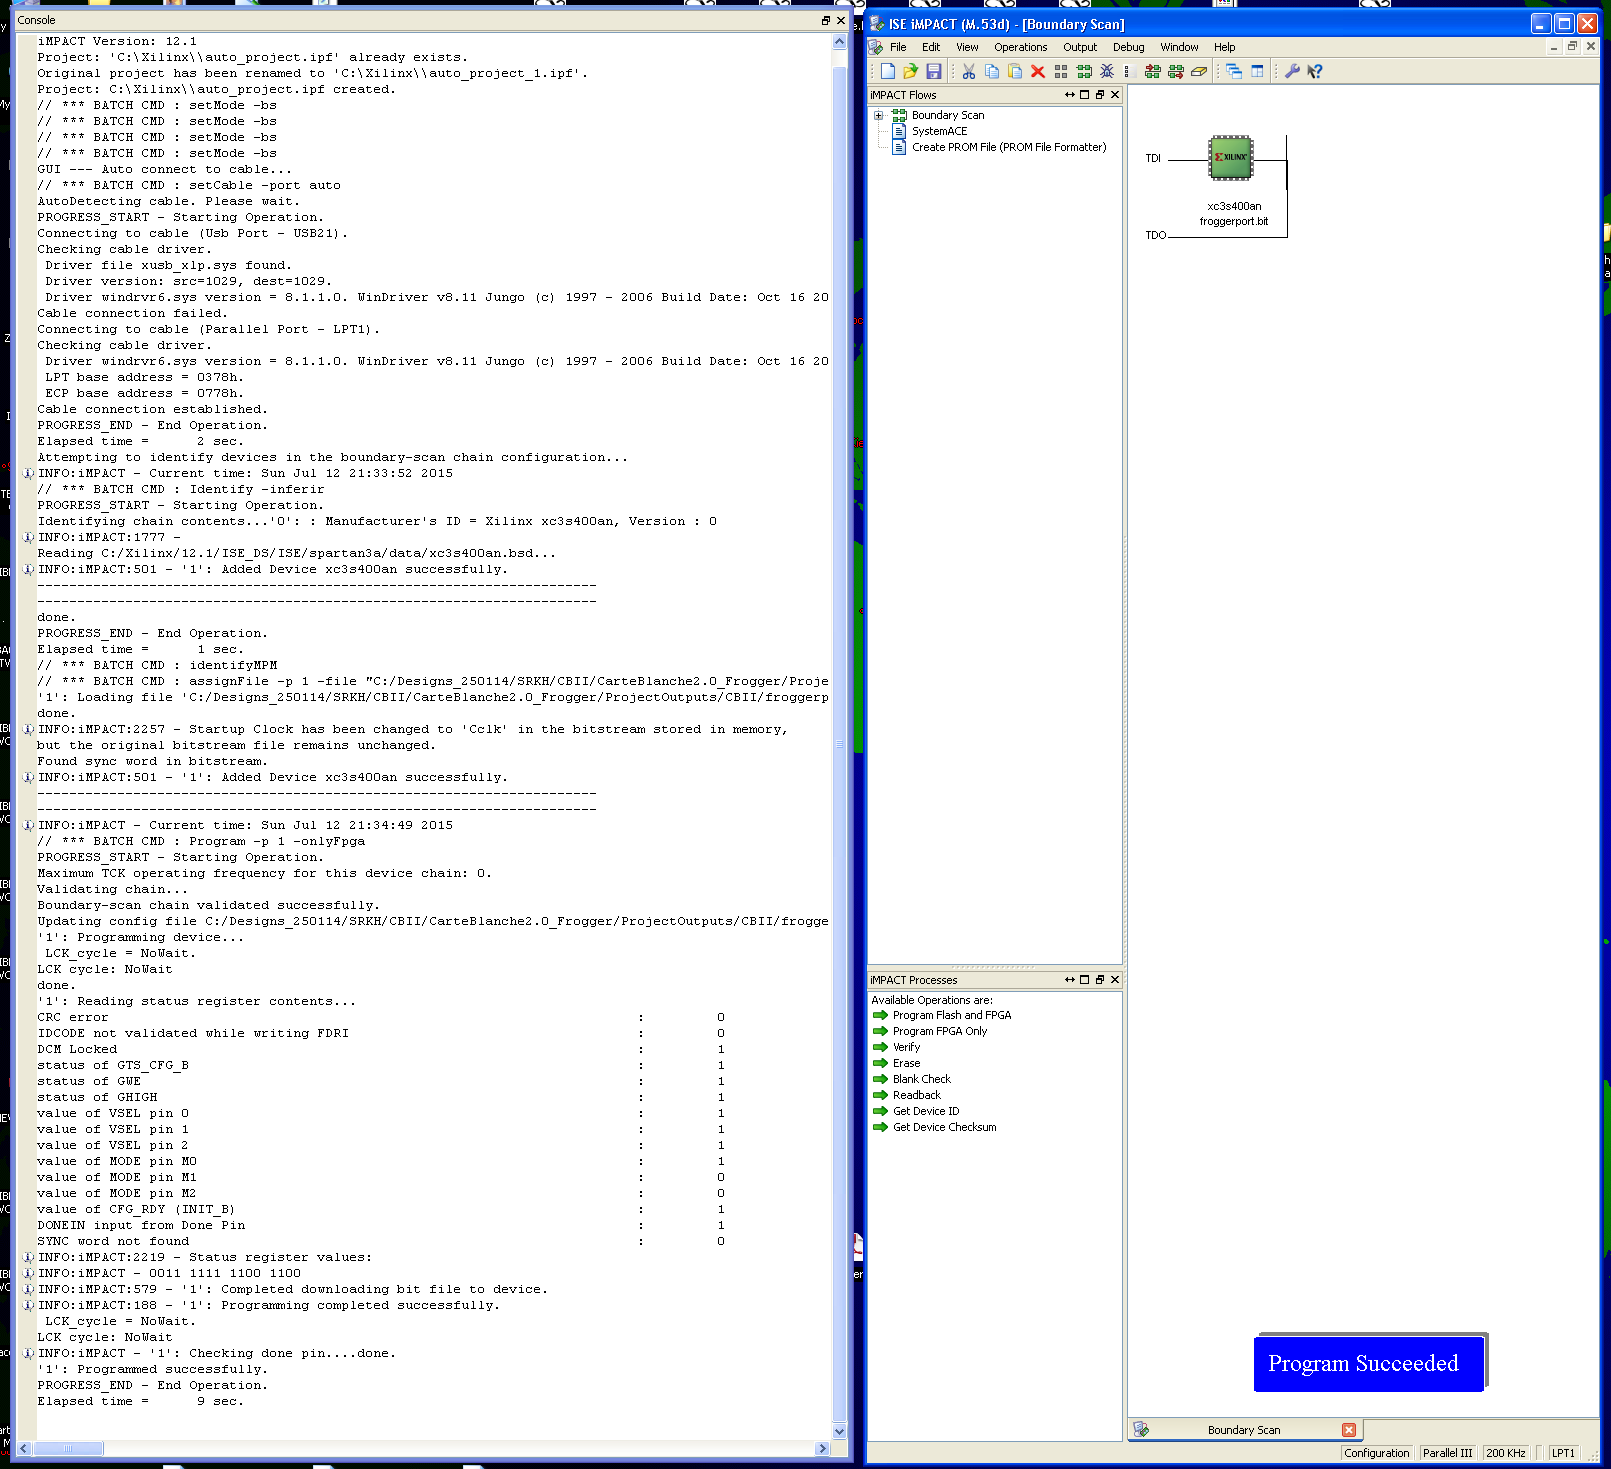Switch to the Boundary Scan document tab

[1243, 1430]
